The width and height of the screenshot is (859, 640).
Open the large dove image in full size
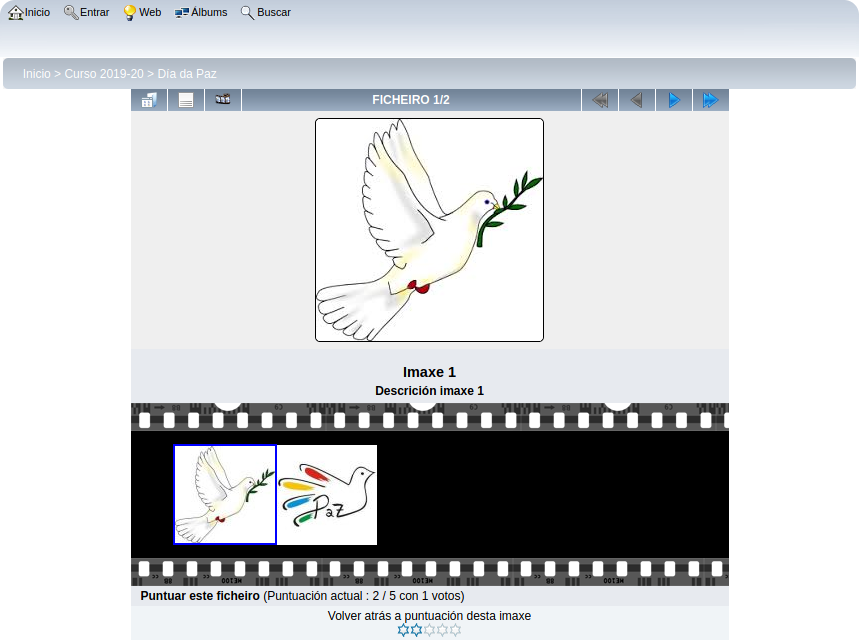click(429, 230)
